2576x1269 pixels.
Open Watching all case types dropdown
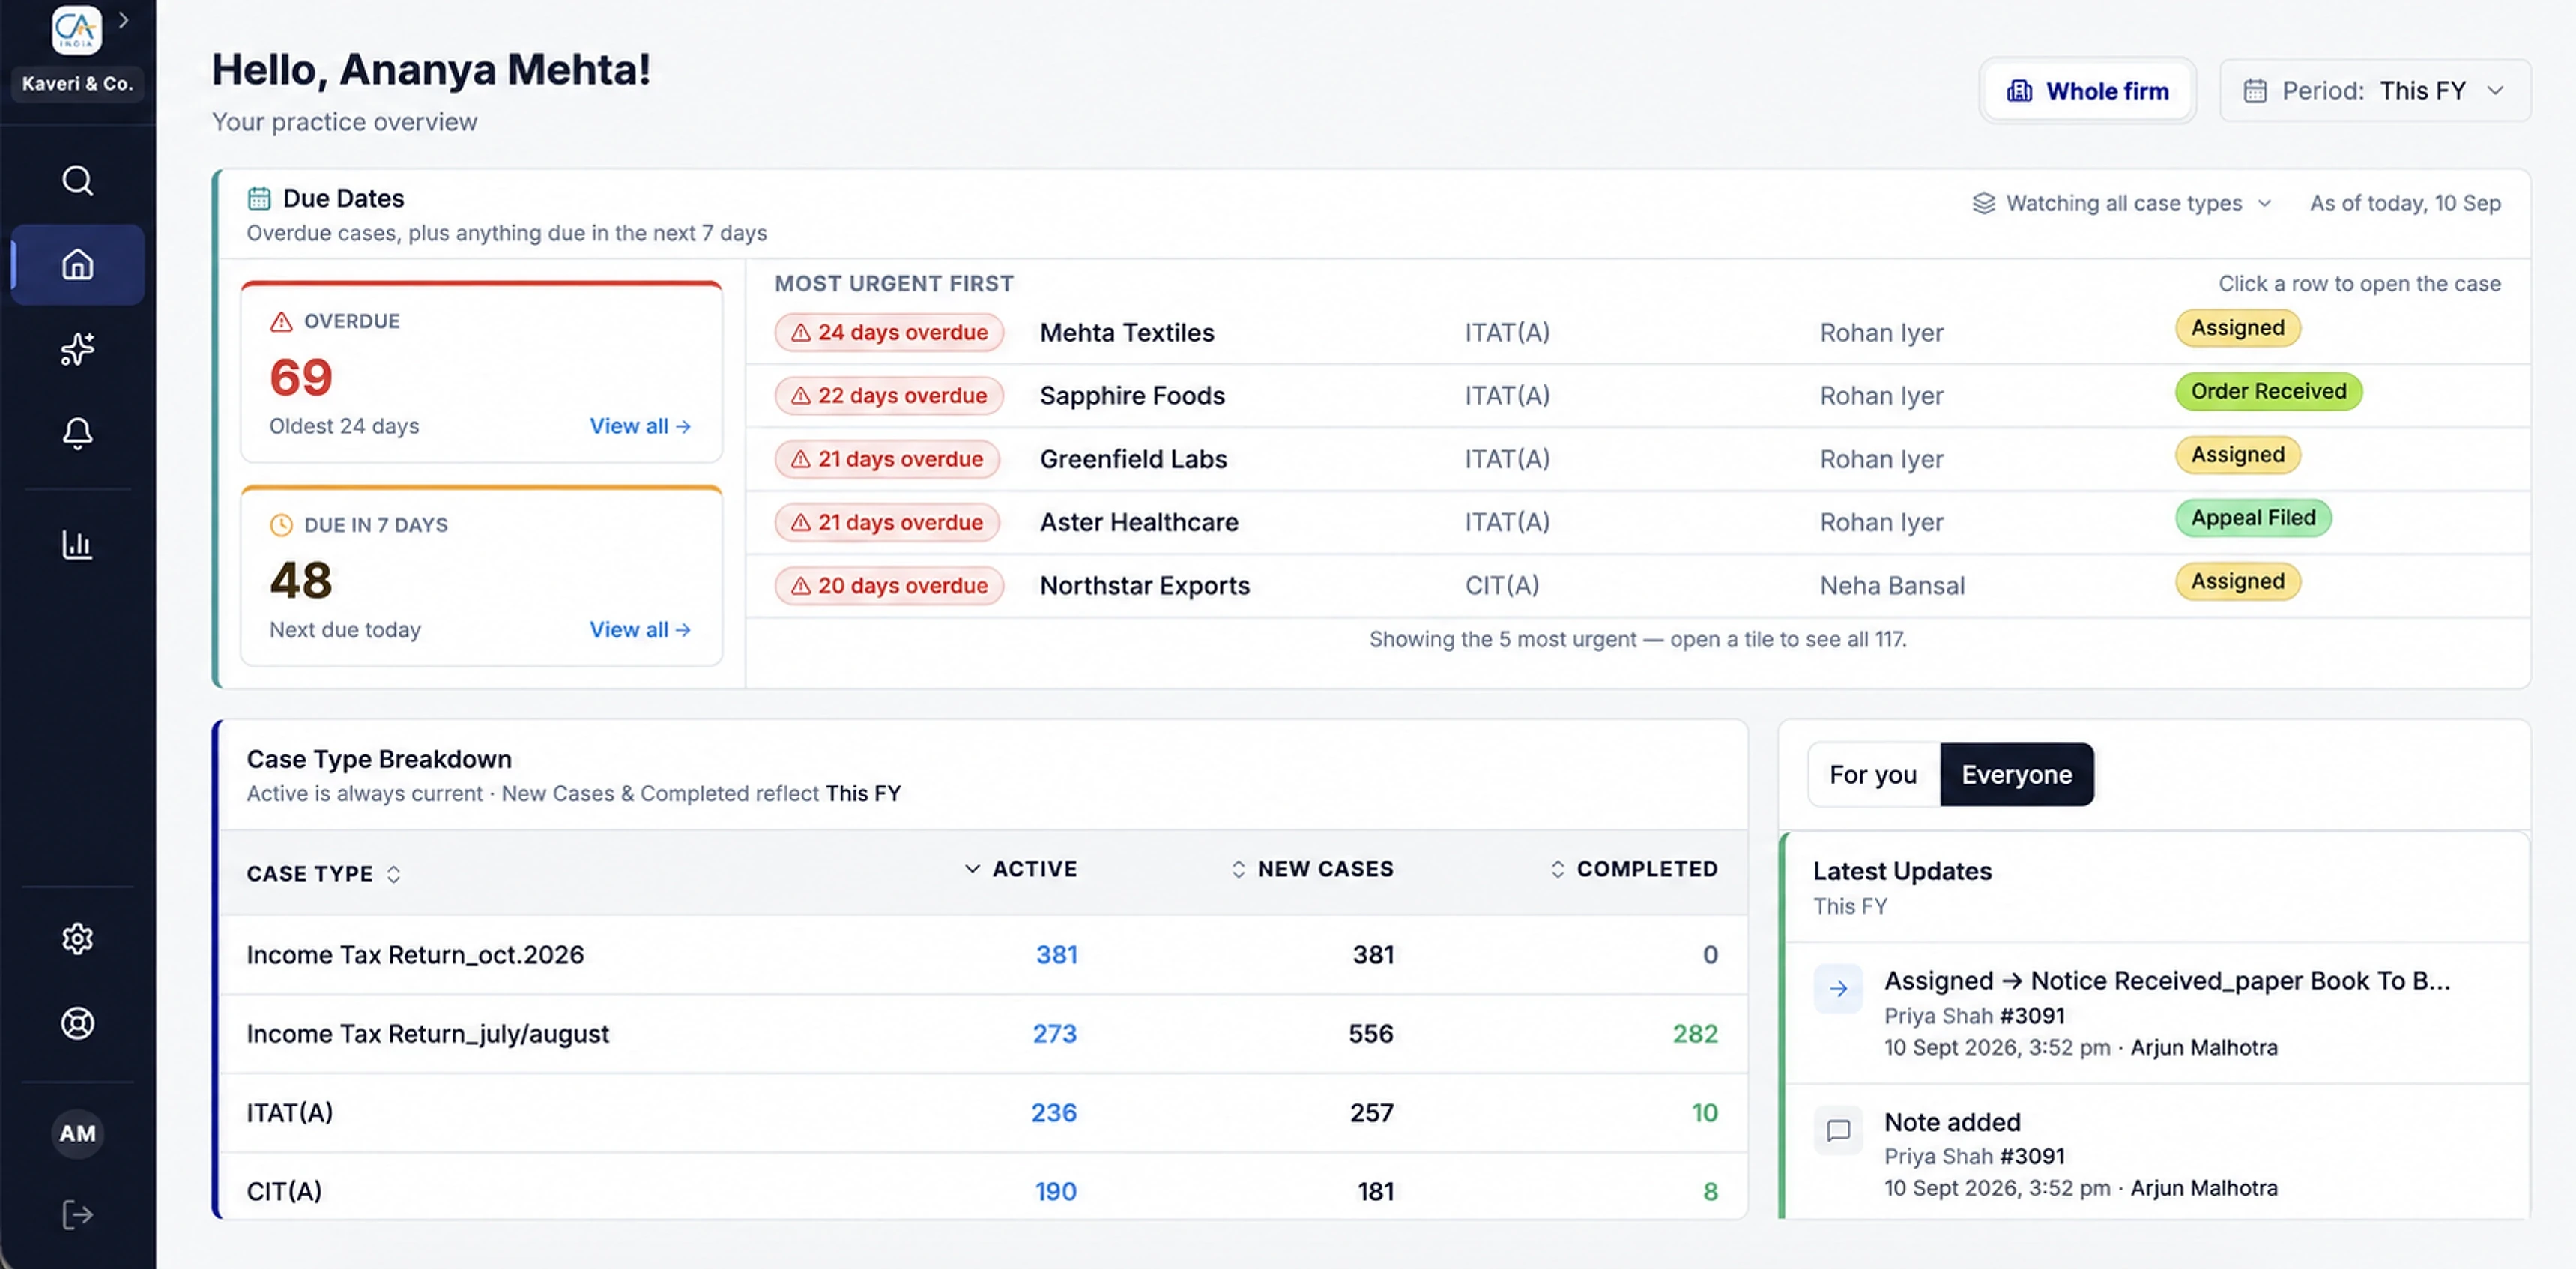click(2121, 203)
